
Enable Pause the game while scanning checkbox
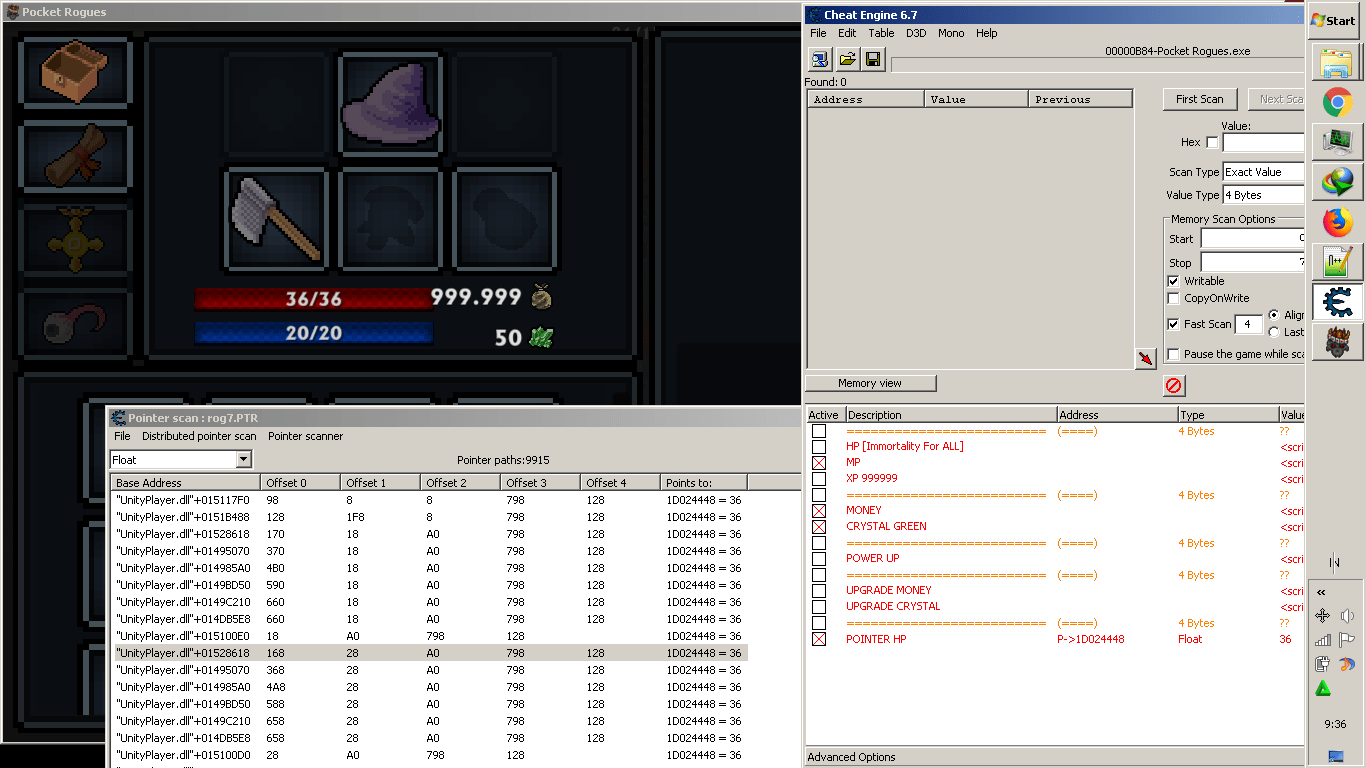tap(1174, 354)
